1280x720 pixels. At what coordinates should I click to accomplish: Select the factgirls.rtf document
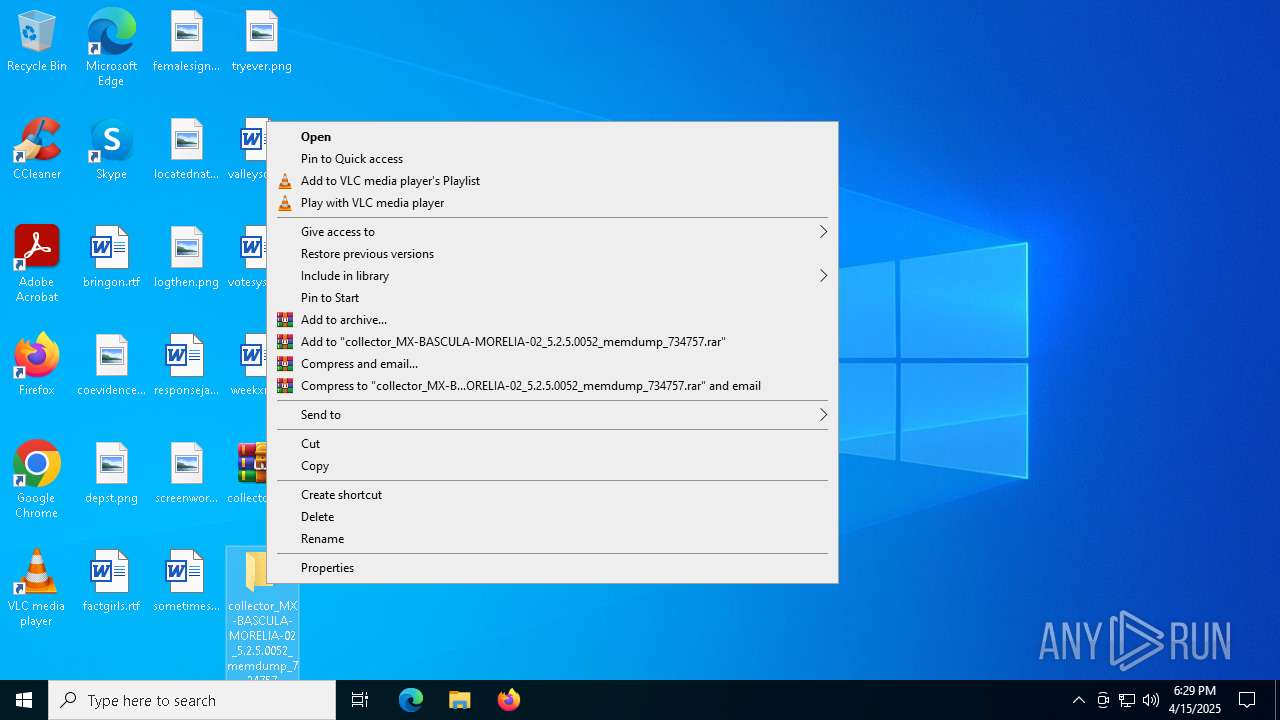point(111,582)
